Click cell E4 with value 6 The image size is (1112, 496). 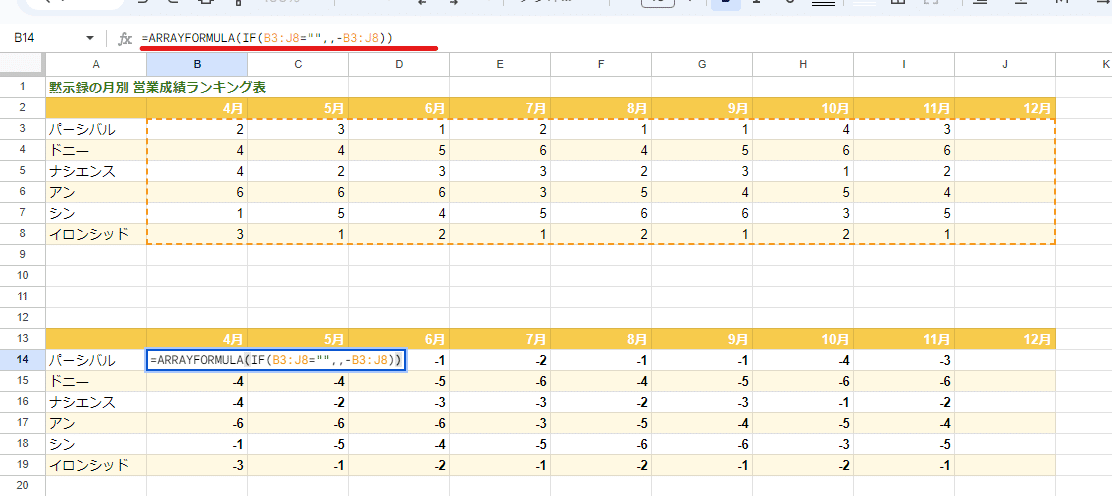click(500, 150)
